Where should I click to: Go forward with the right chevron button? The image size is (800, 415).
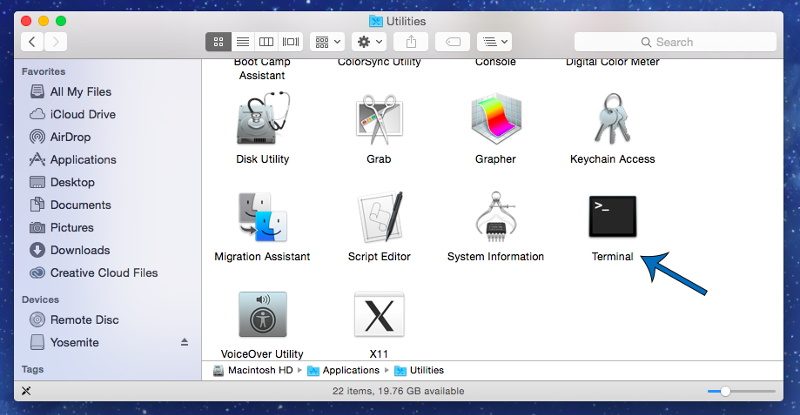(x=56, y=42)
